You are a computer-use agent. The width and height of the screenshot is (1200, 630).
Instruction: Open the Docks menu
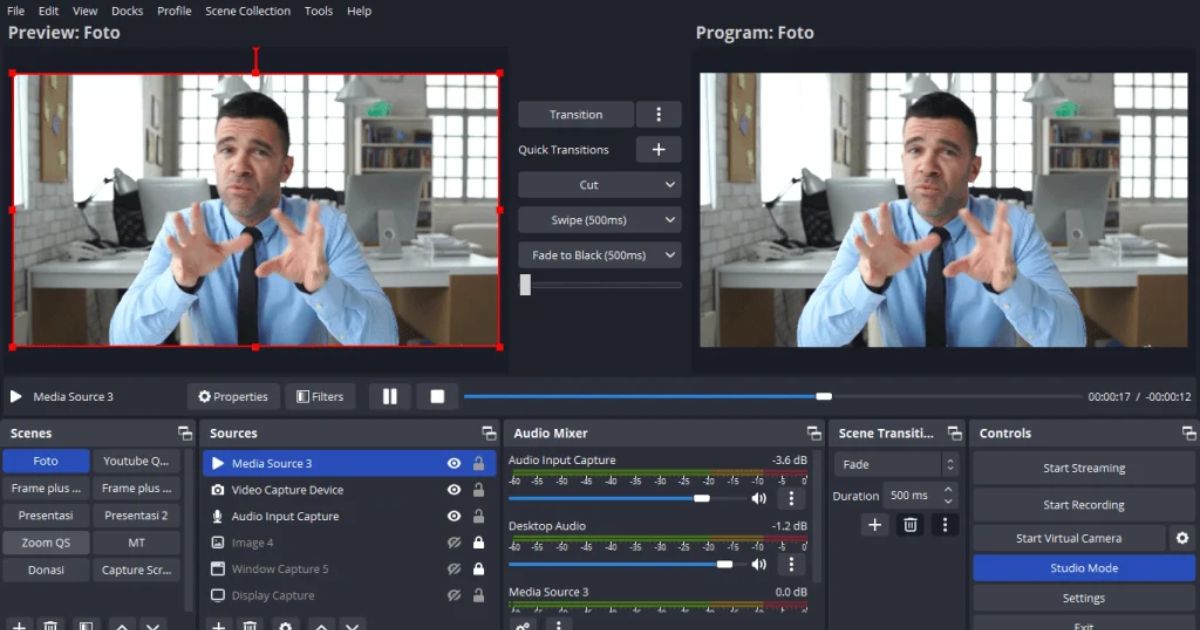coord(127,11)
